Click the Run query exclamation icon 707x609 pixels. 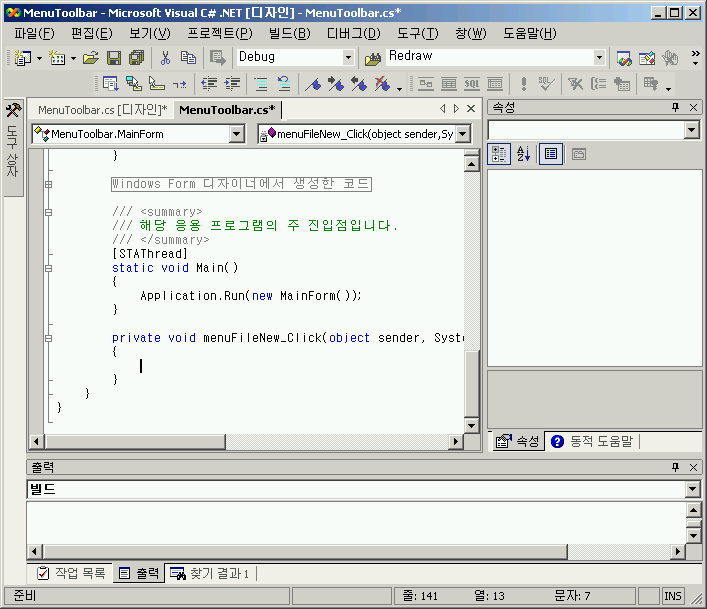point(523,84)
